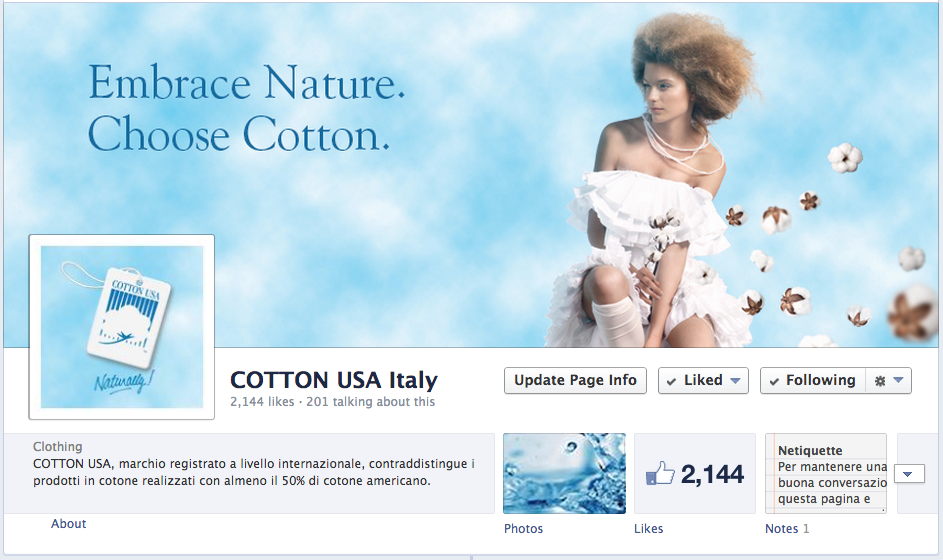
Task: Click the 2,144 number in Likes box
Action: pos(712,475)
